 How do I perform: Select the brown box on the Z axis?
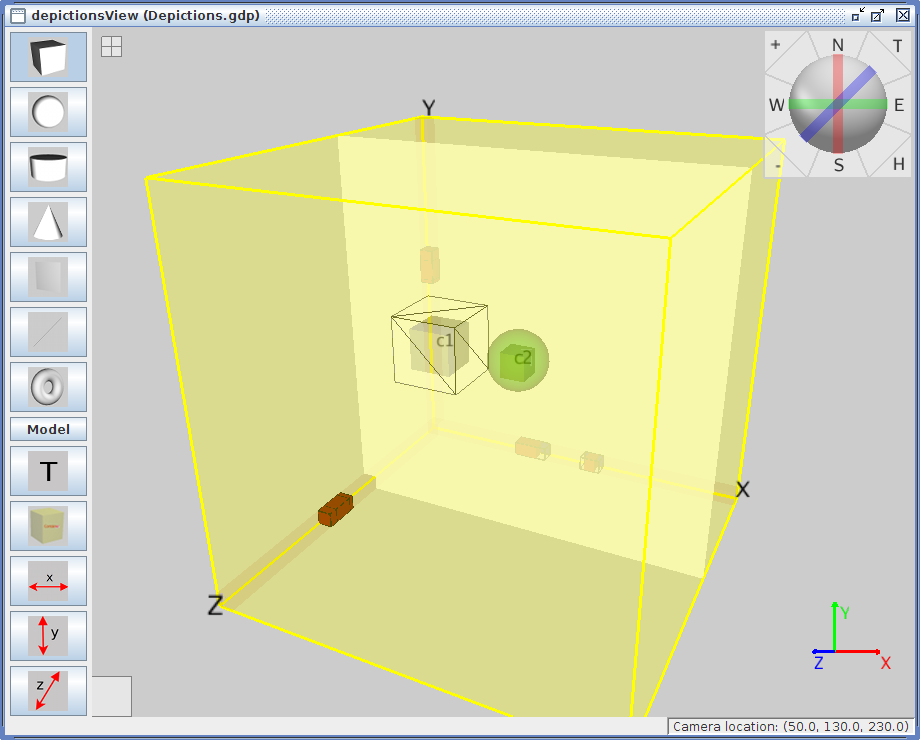pyautogui.click(x=336, y=510)
